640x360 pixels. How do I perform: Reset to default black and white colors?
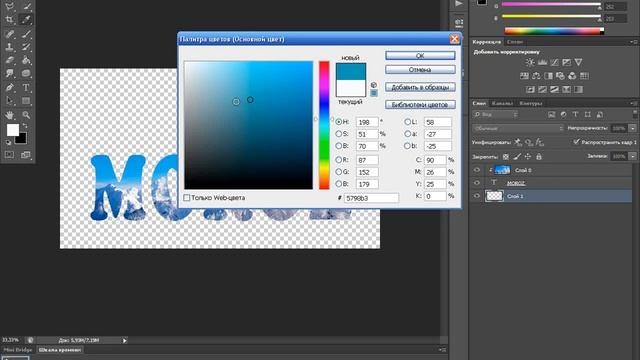point(9,142)
